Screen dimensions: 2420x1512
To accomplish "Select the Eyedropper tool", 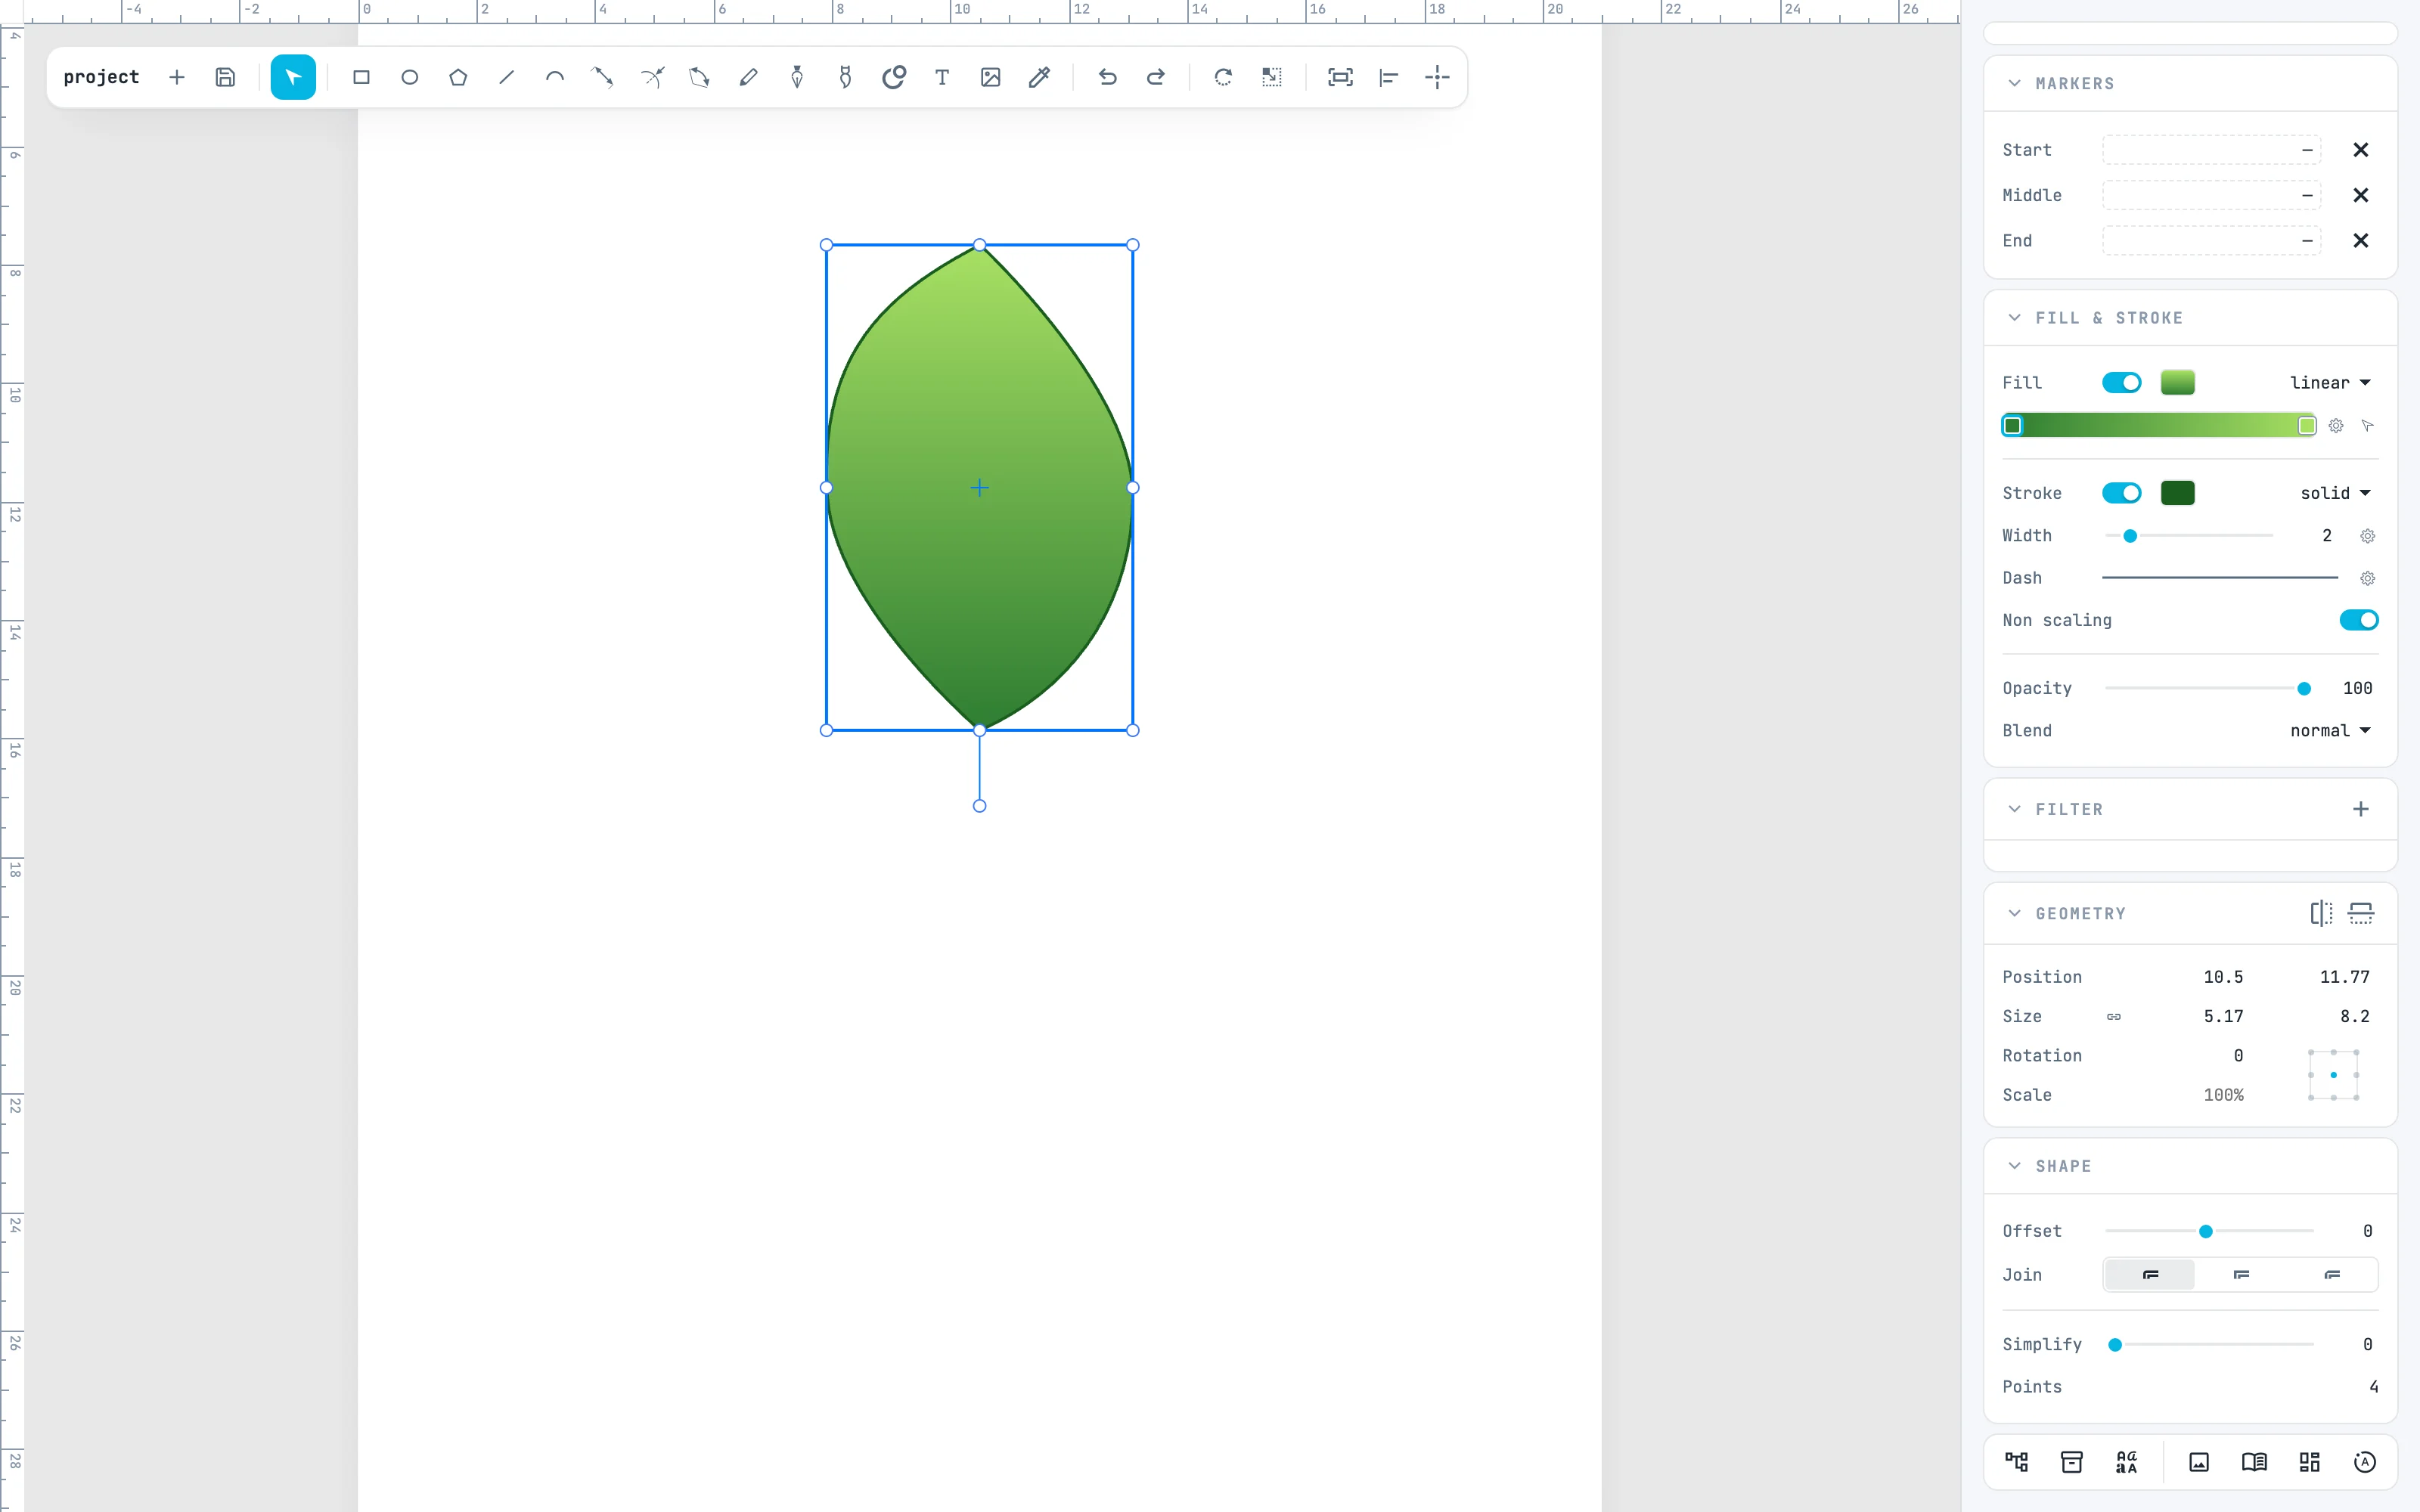I will coord(1039,77).
